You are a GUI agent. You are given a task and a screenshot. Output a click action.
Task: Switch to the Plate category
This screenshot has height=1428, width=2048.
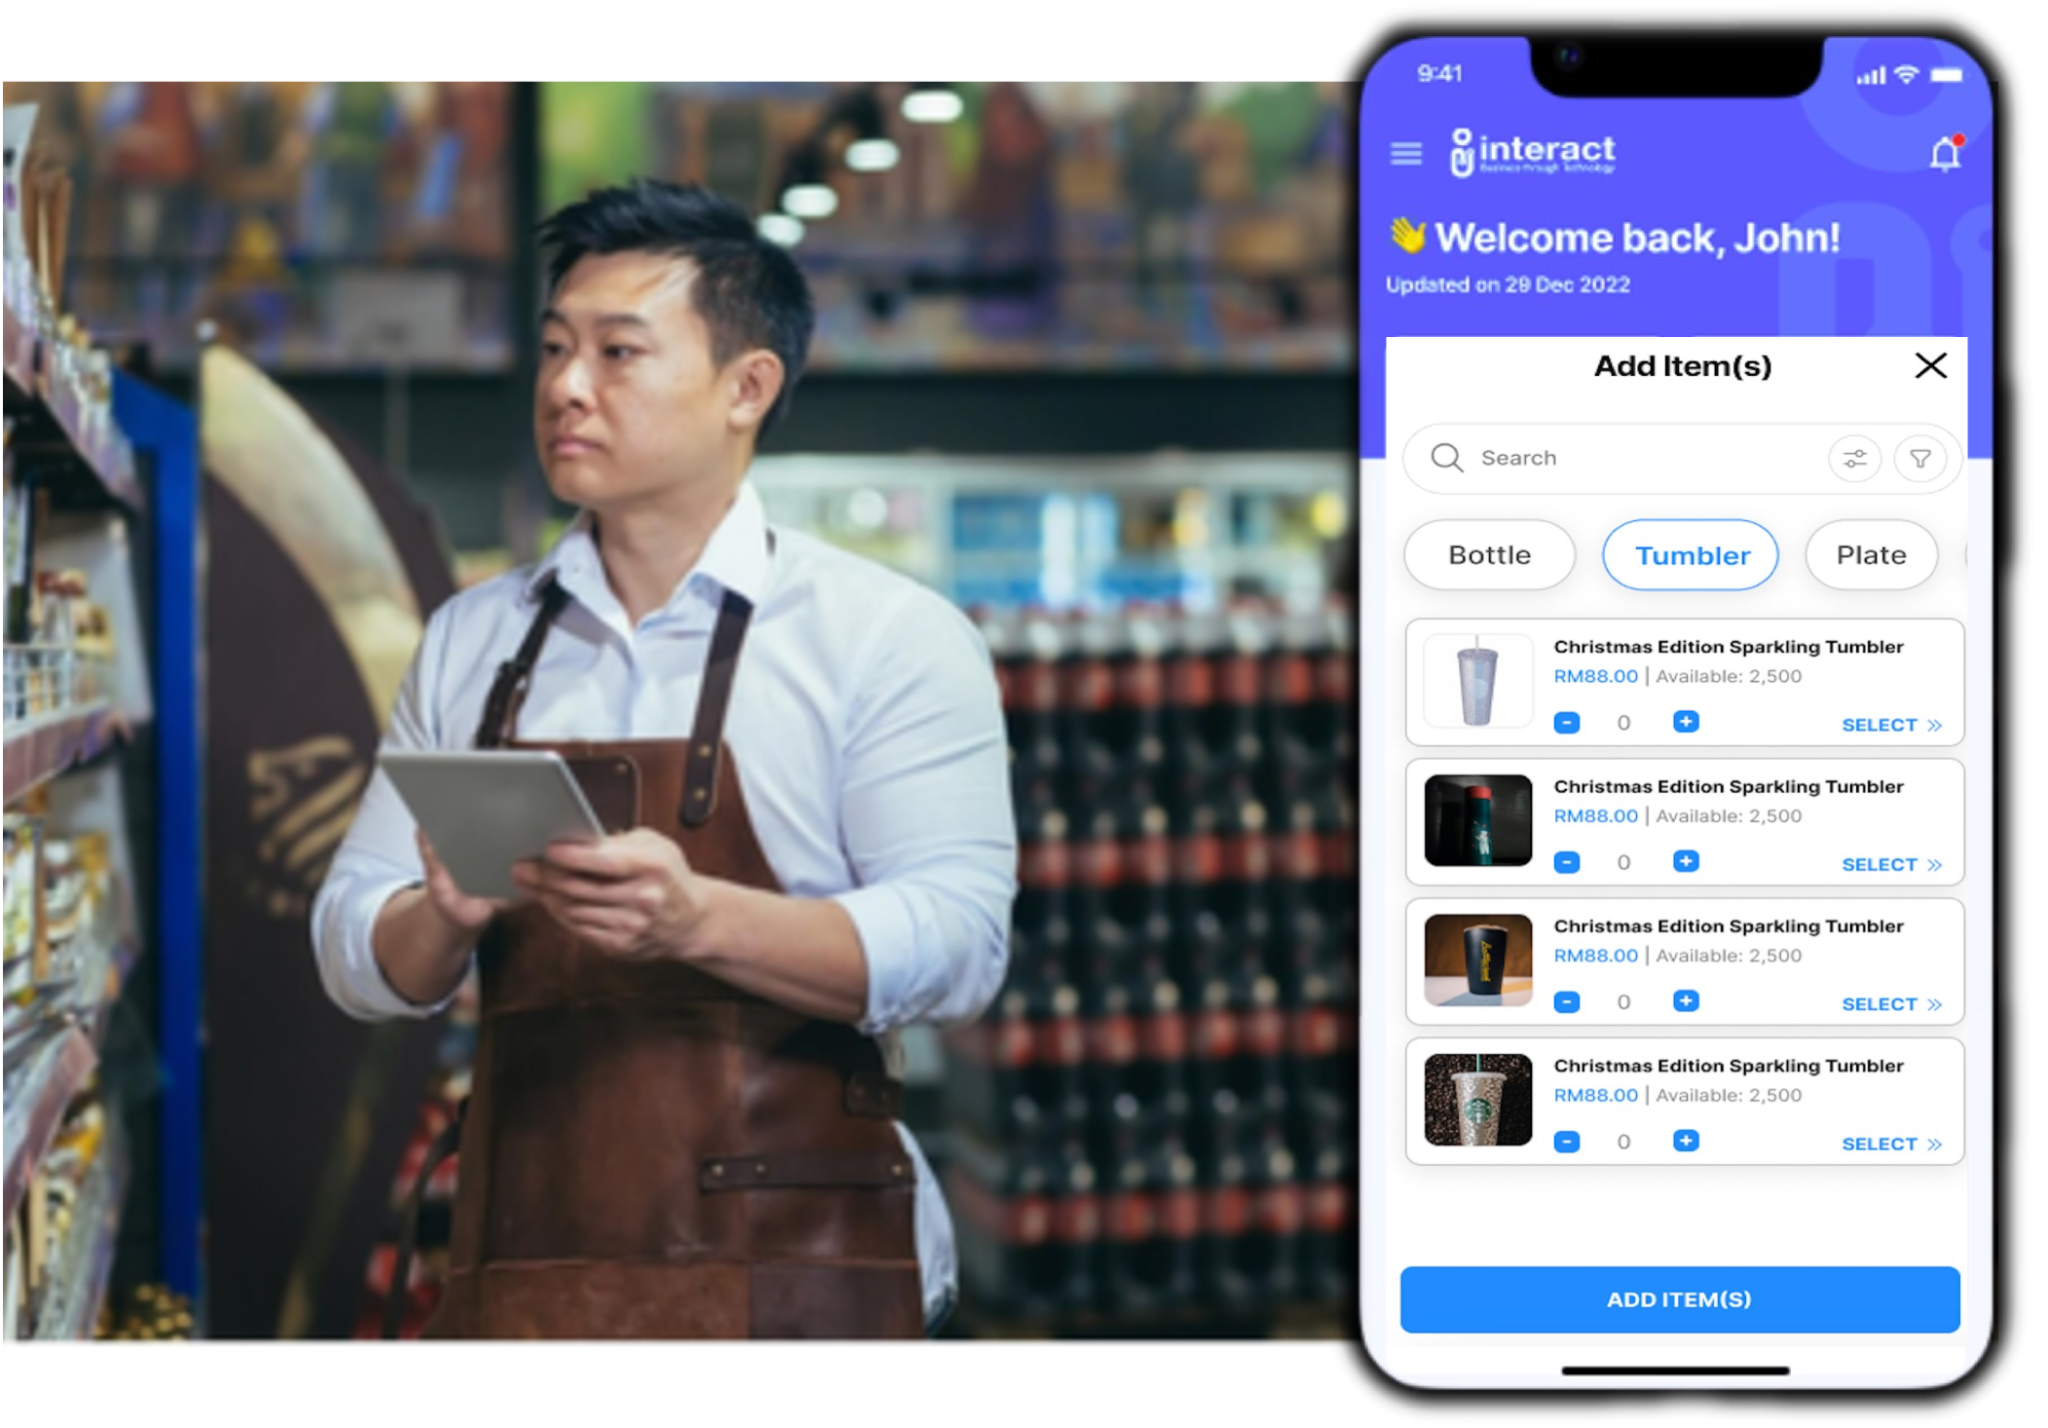[x=1871, y=555]
